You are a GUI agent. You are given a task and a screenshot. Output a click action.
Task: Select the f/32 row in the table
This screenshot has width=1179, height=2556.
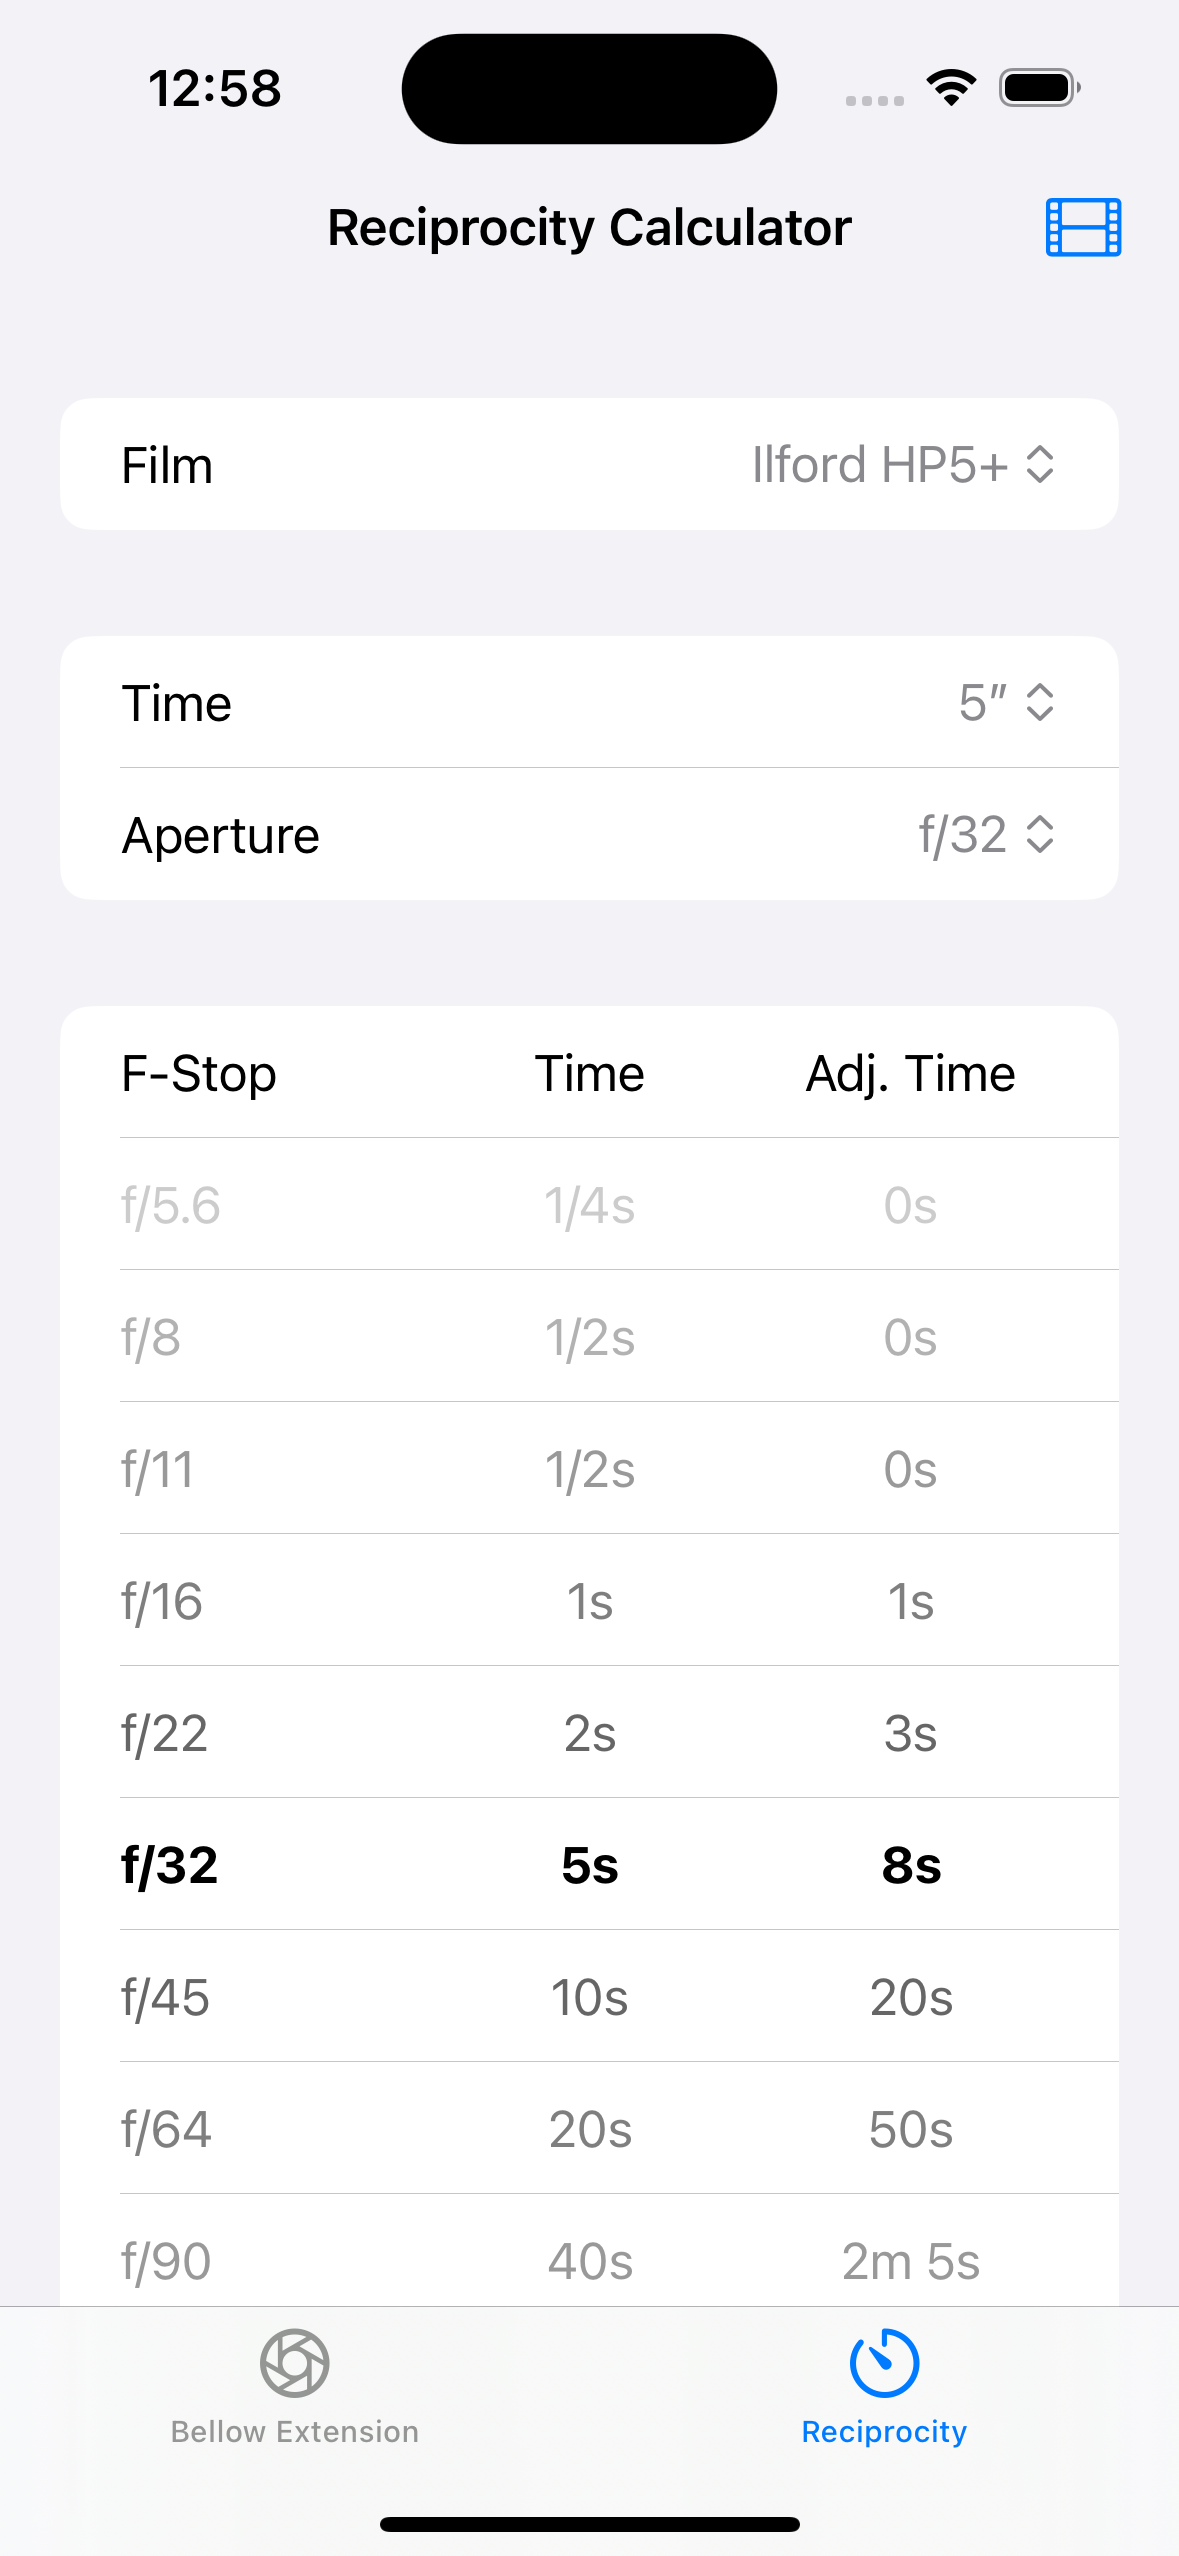click(589, 1865)
